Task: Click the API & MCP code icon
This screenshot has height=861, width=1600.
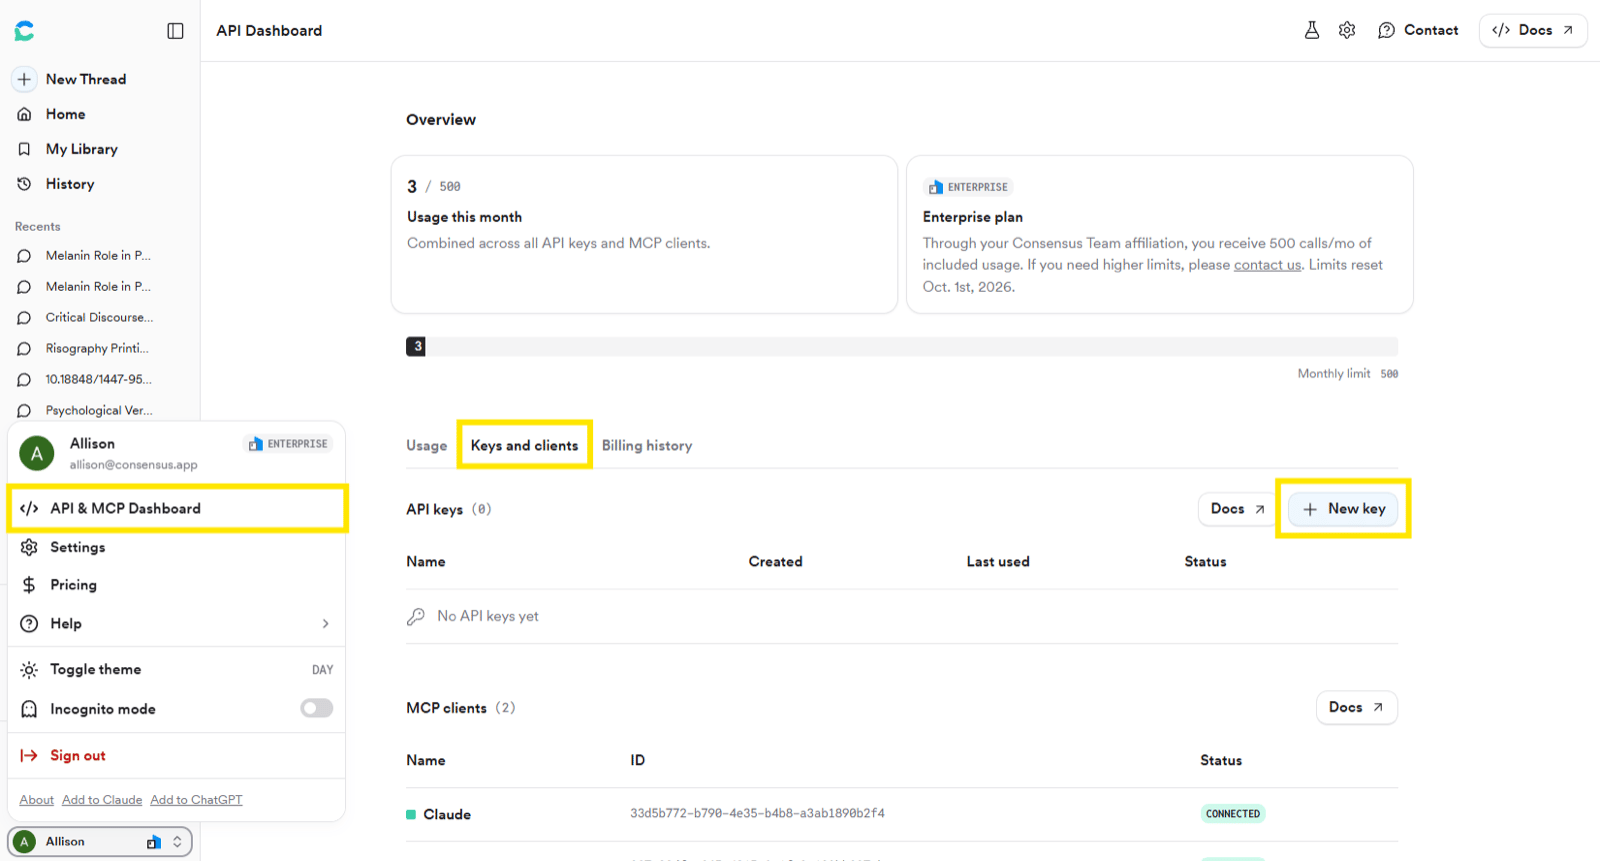Action: (x=29, y=508)
